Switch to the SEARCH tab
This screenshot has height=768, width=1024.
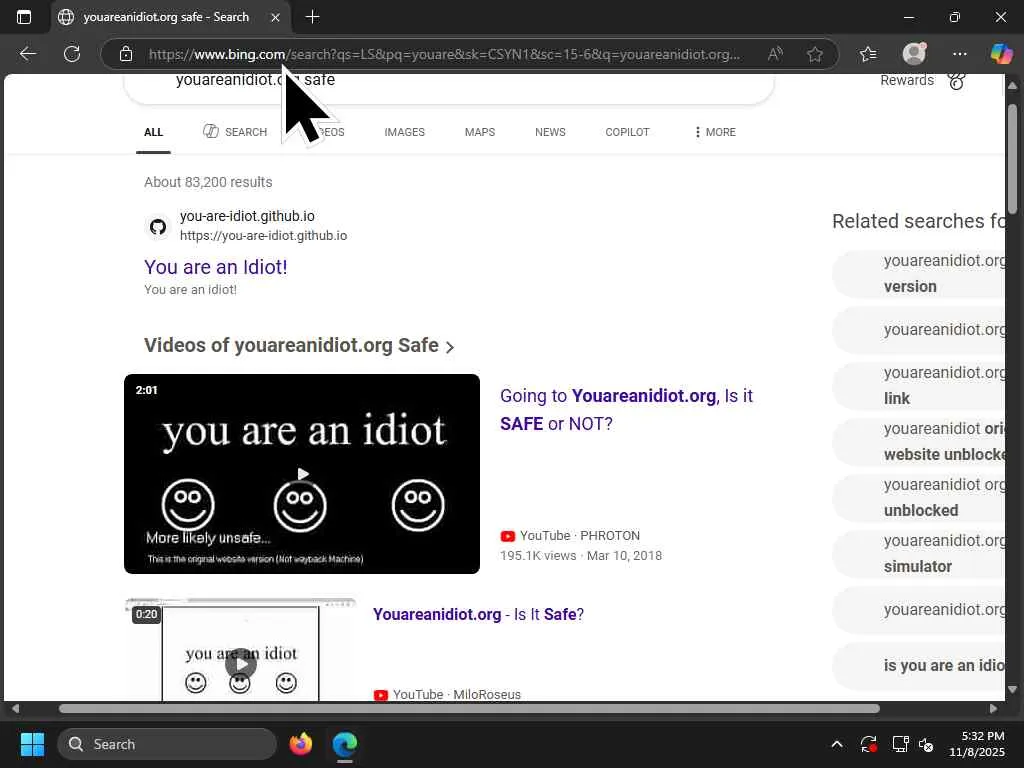click(235, 132)
